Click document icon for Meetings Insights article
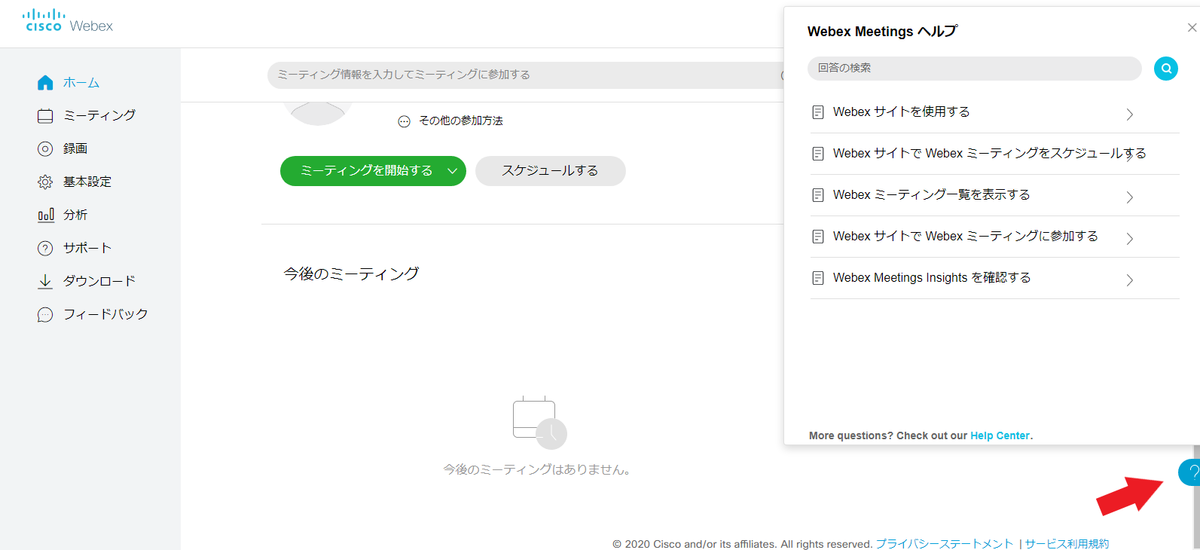Screen dimensions: 1200x550 (818, 278)
